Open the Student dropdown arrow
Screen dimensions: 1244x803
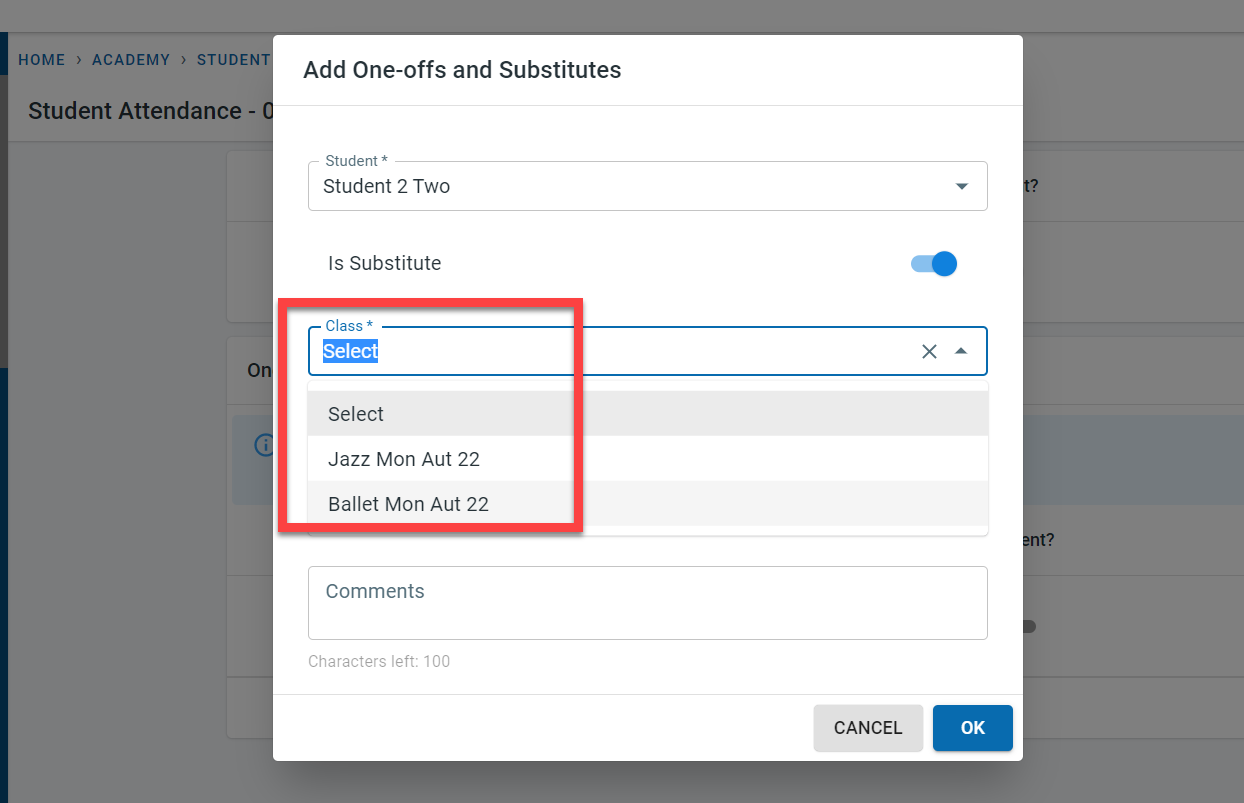(961, 186)
